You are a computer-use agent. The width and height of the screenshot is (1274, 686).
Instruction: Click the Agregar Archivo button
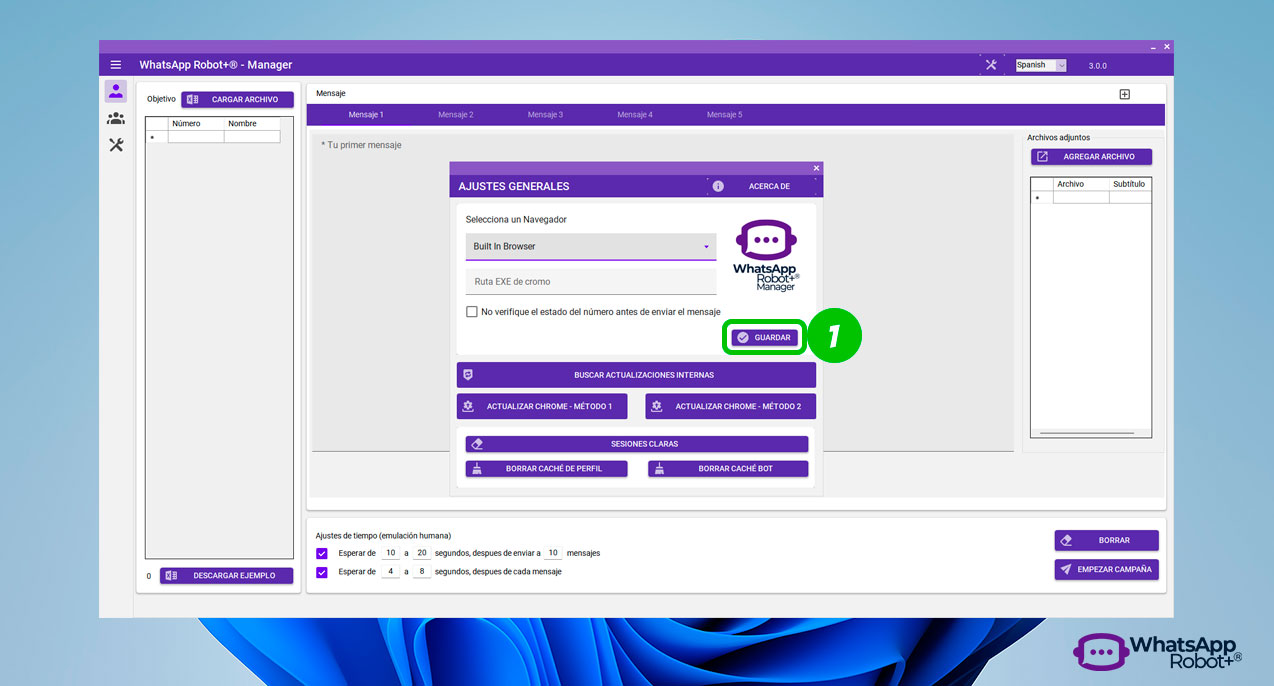tap(1091, 157)
